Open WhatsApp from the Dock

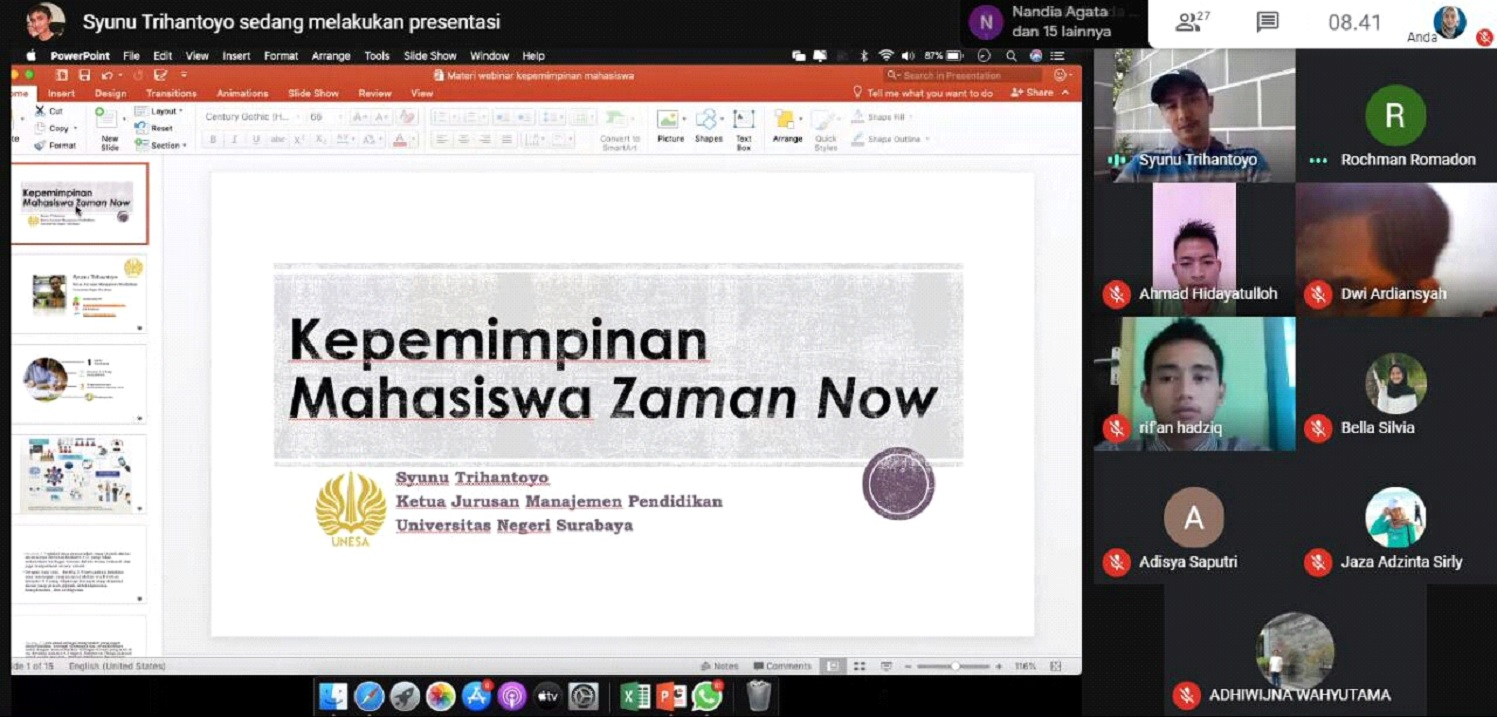(707, 695)
